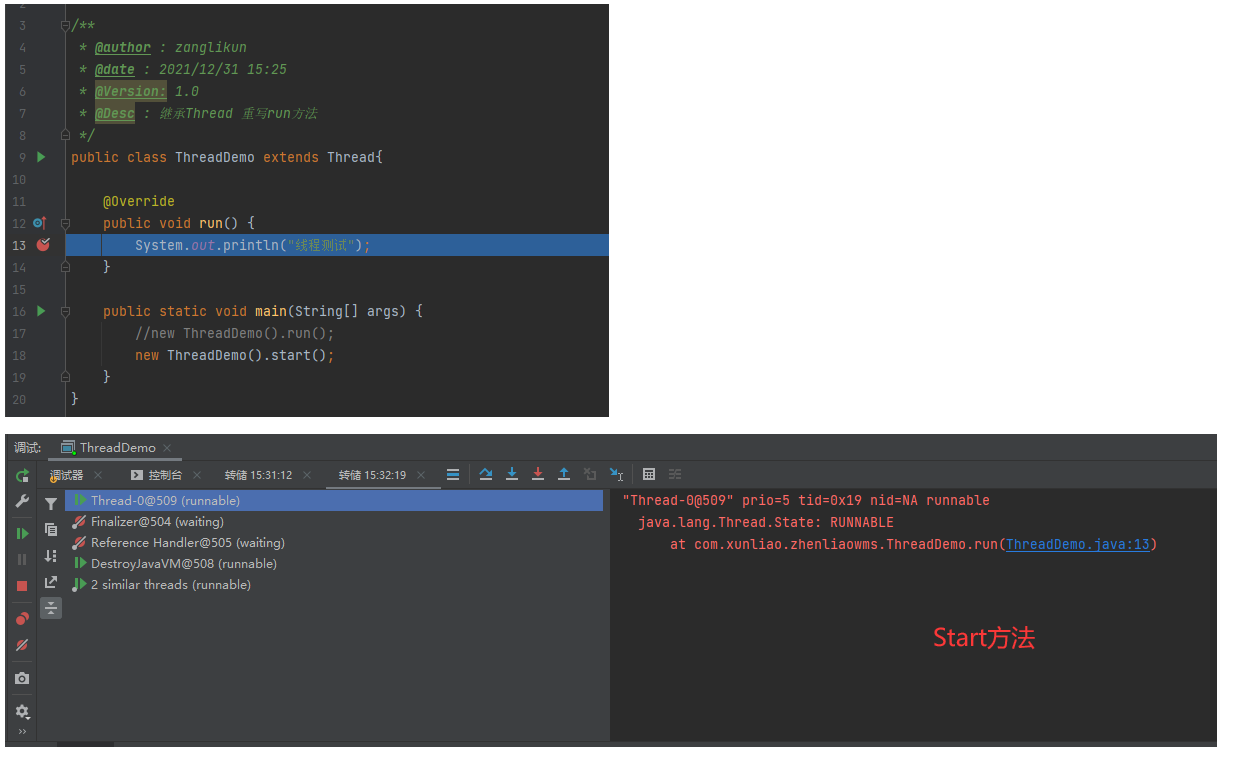Click the blue Step Into icon
The height and width of the screenshot is (758, 1253).
[x=512, y=474]
